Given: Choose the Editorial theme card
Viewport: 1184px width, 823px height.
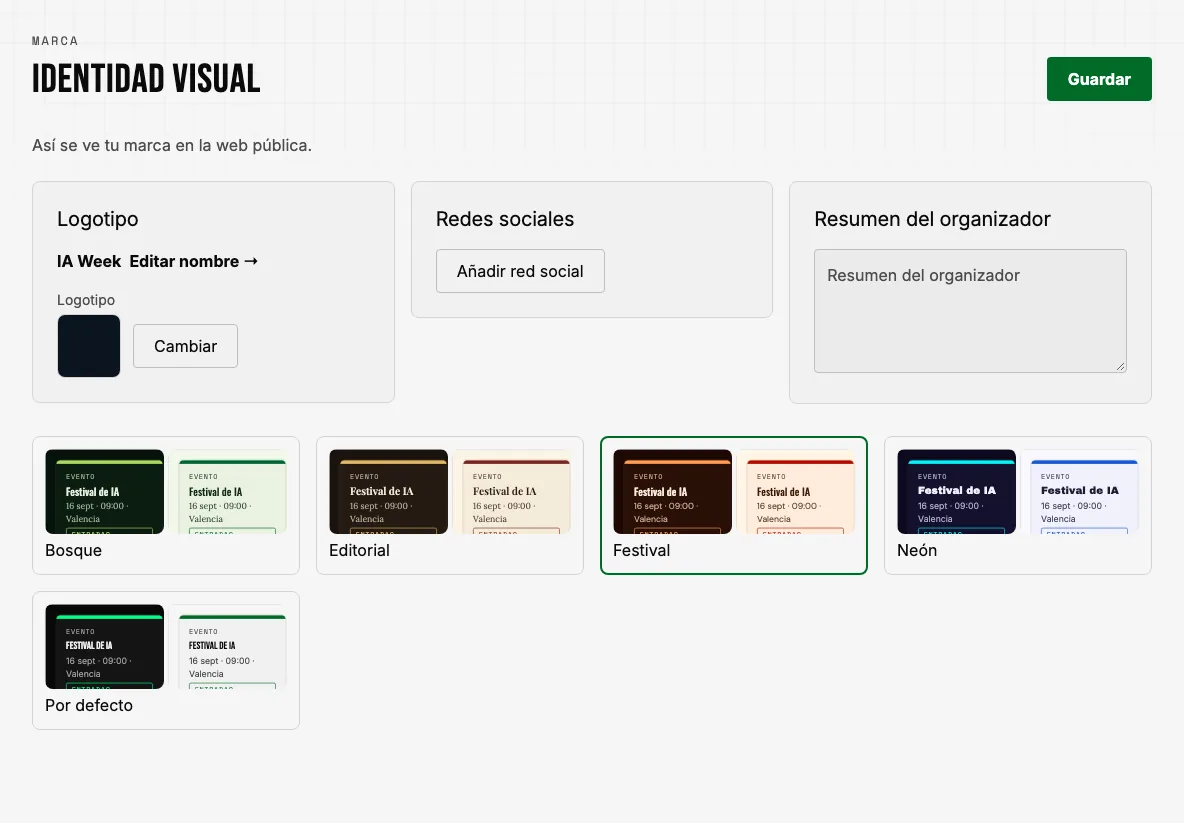Looking at the screenshot, I should [450, 505].
